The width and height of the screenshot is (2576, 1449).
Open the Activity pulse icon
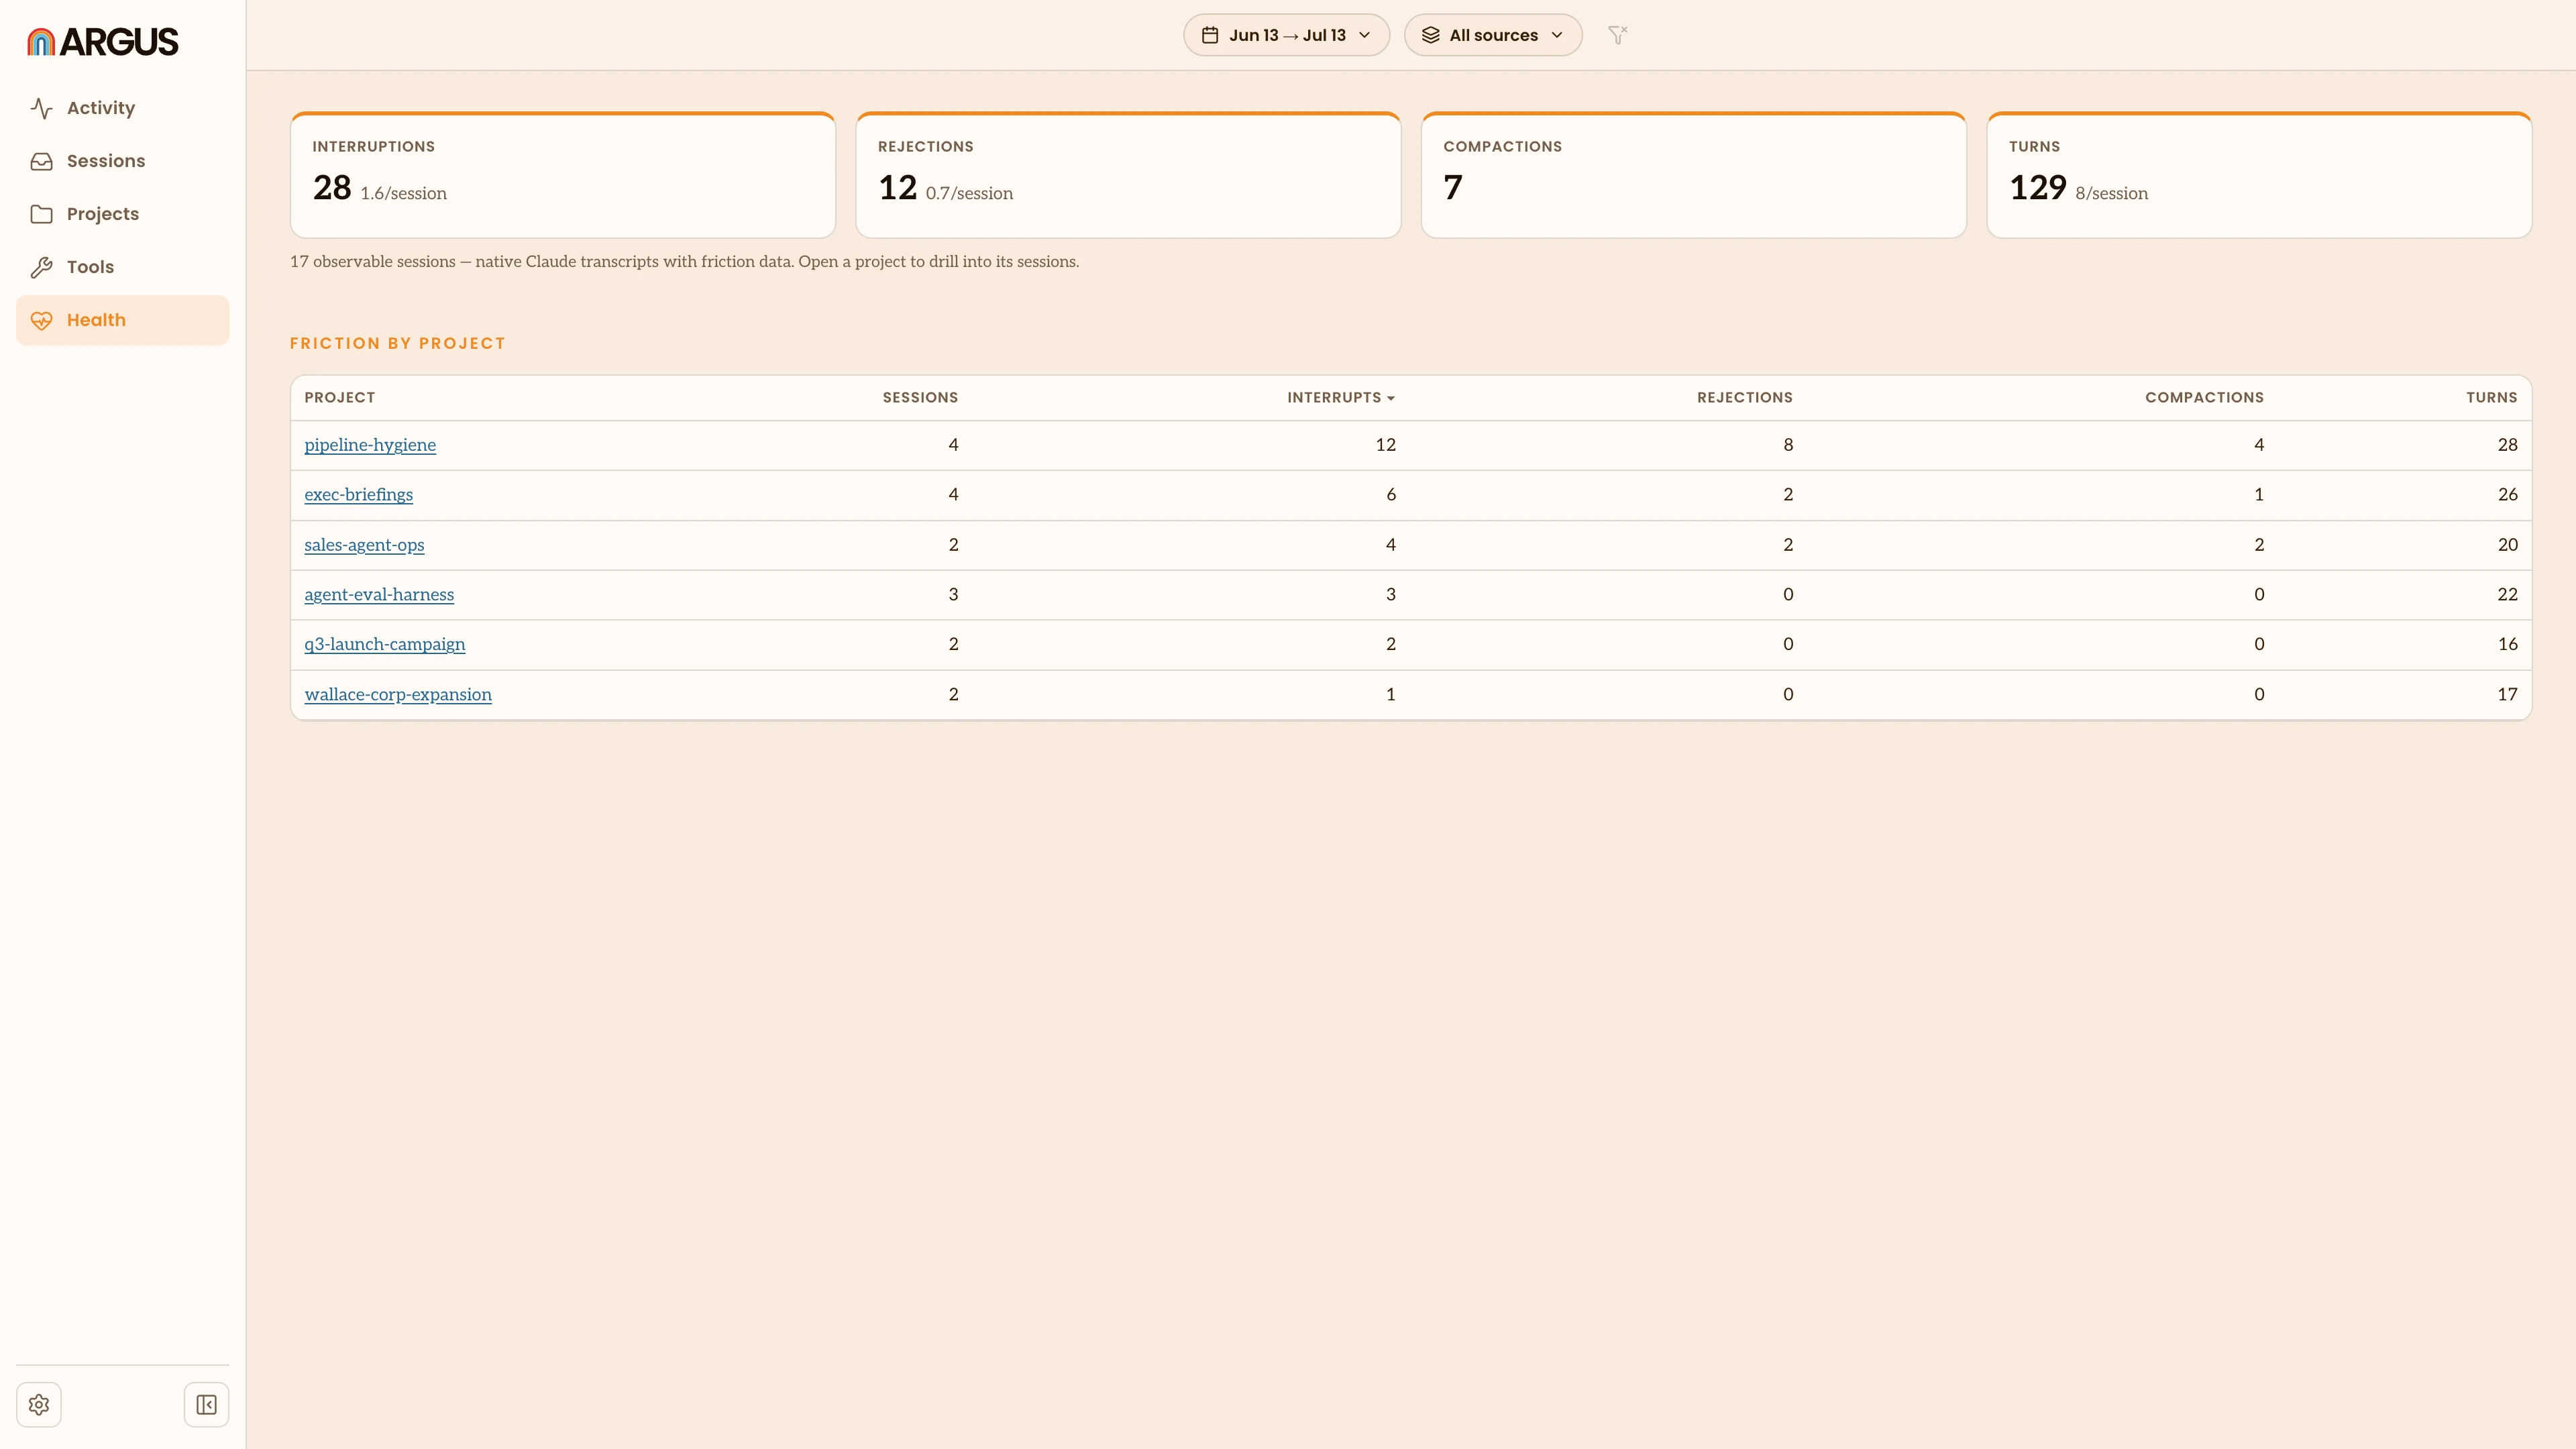[x=41, y=108]
